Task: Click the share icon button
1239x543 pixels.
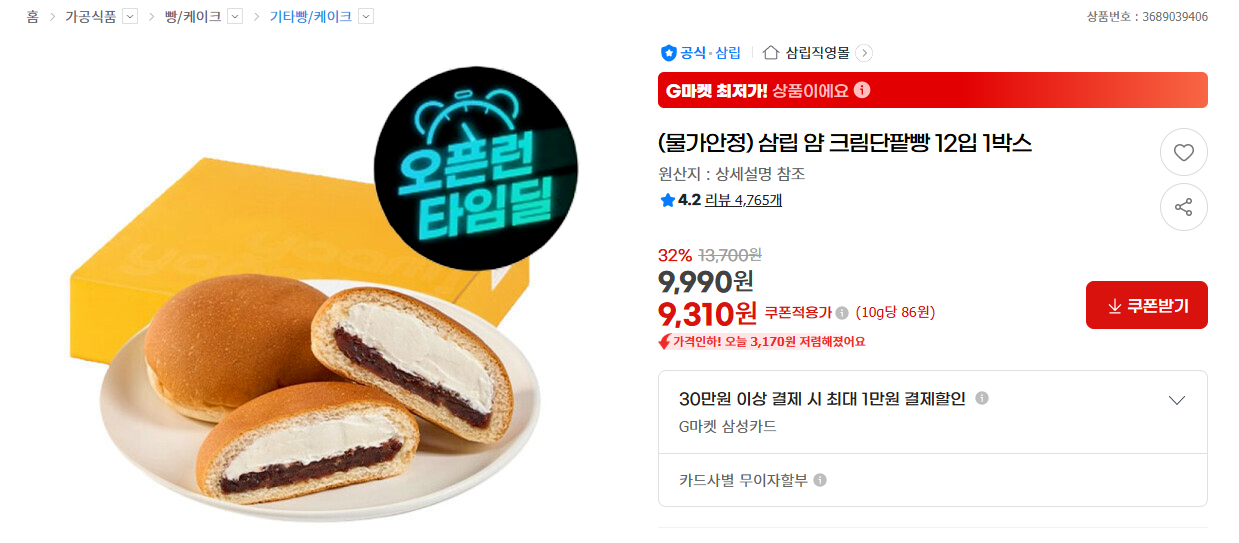Action: point(1184,207)
